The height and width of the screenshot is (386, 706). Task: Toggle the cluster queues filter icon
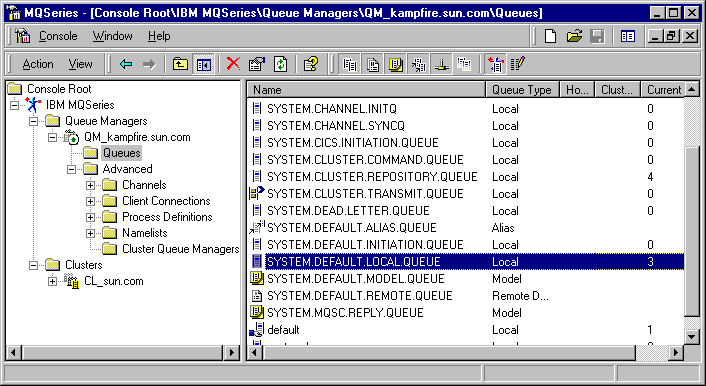tap(441, 64)
